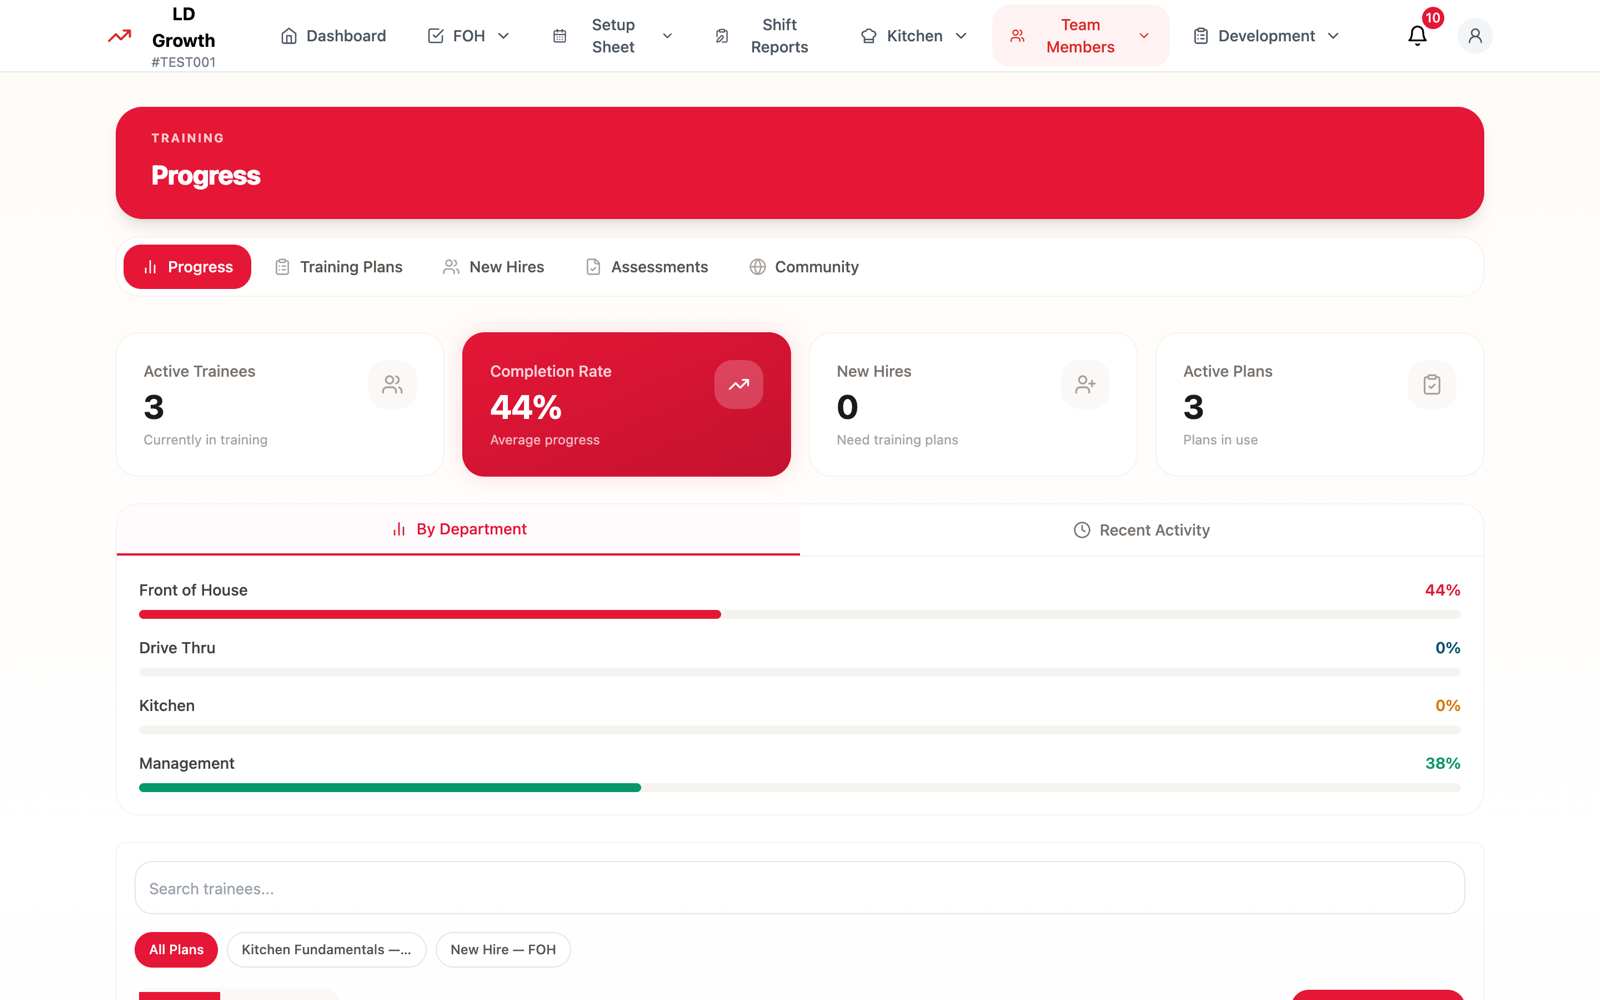Click the Shift Reports document icon
Viewport: 1600px width, 1000px height.
point(722,36)
